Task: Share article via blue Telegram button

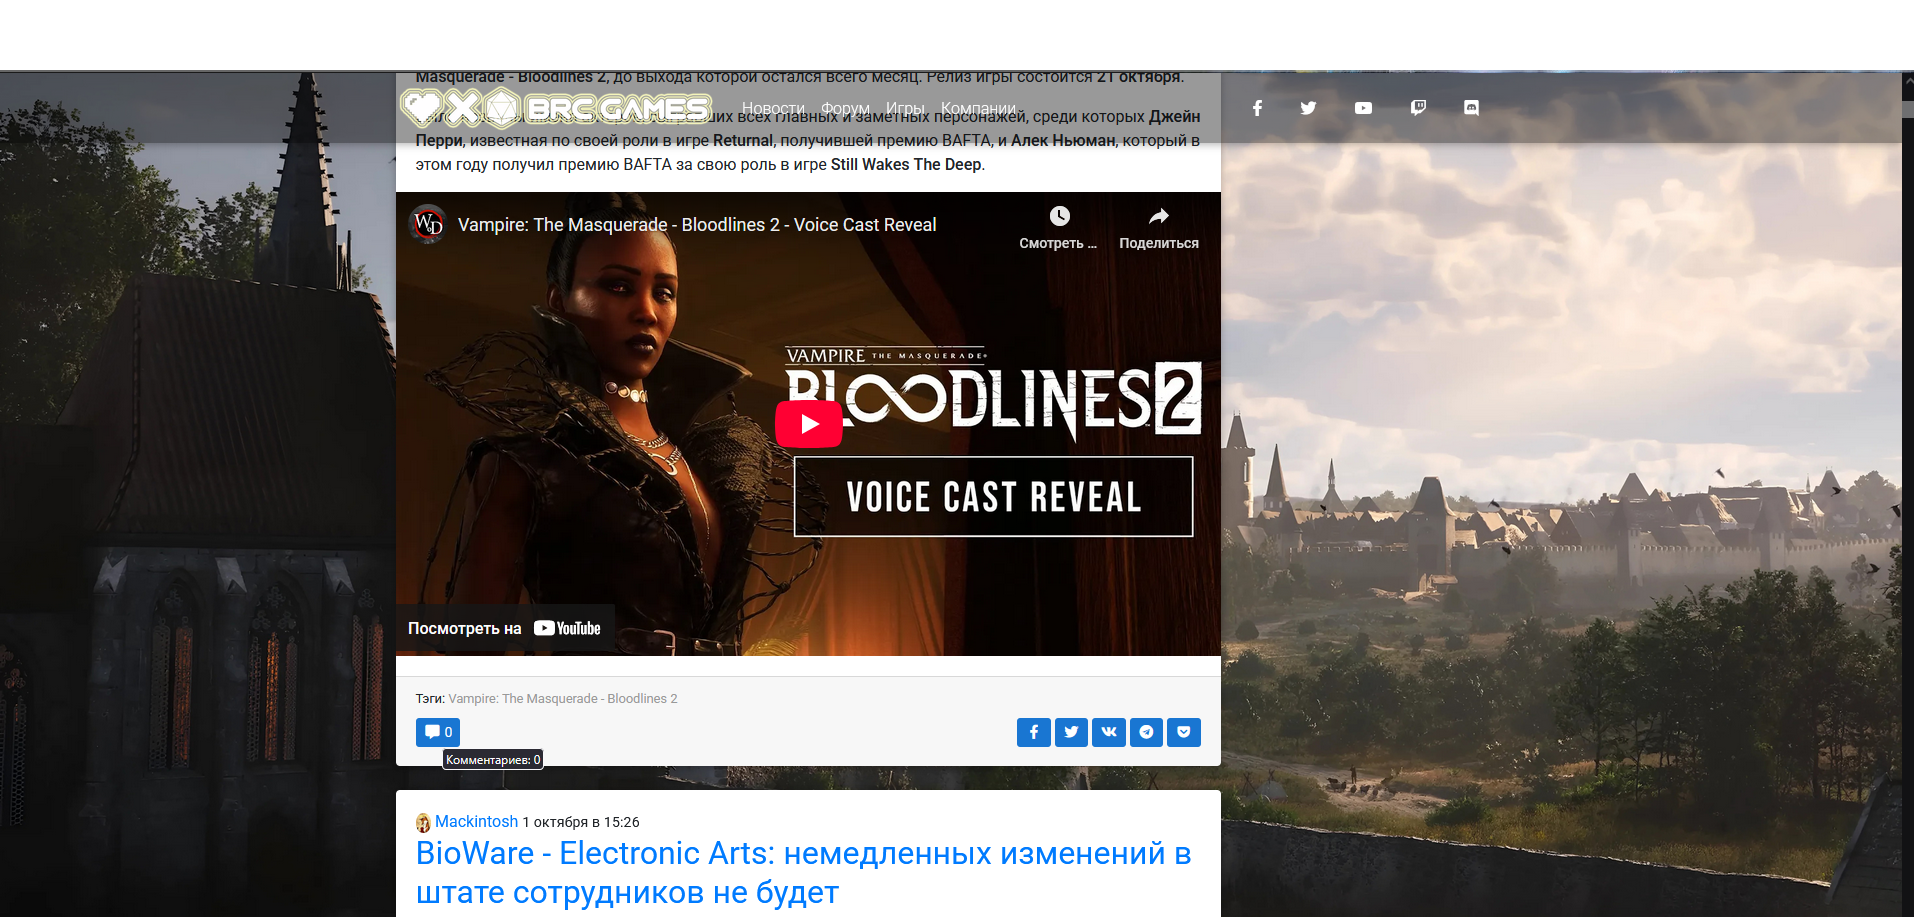Action: tap(1146, 732)
